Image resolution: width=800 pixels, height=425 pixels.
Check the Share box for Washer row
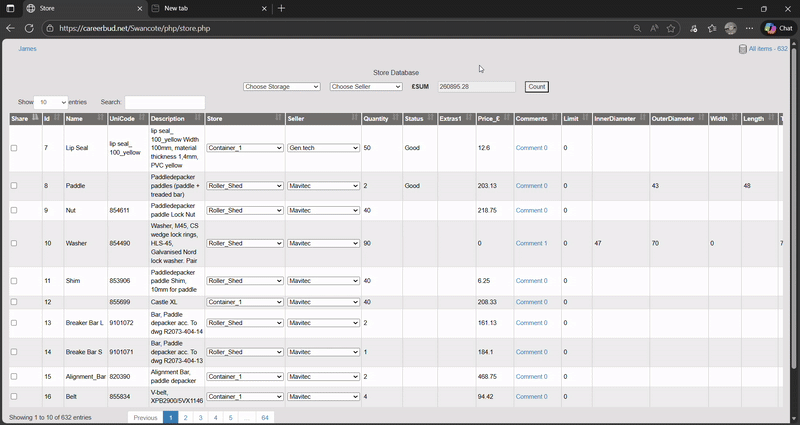[x=14, y=243]
